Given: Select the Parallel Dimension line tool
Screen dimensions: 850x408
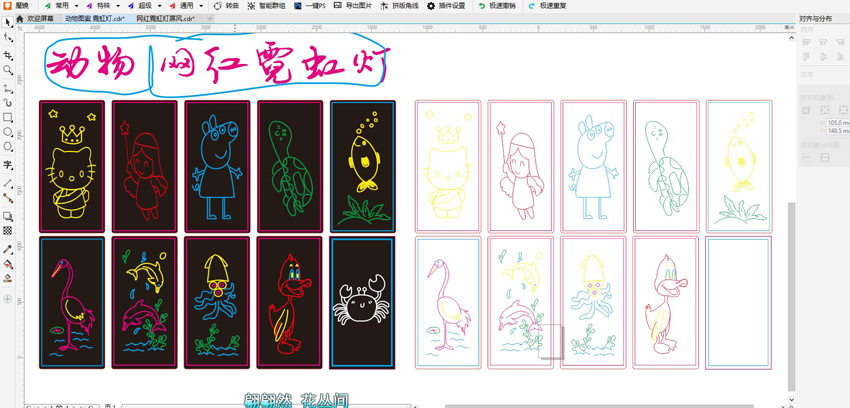Looking at the screenshot, I should coord(8,183).
